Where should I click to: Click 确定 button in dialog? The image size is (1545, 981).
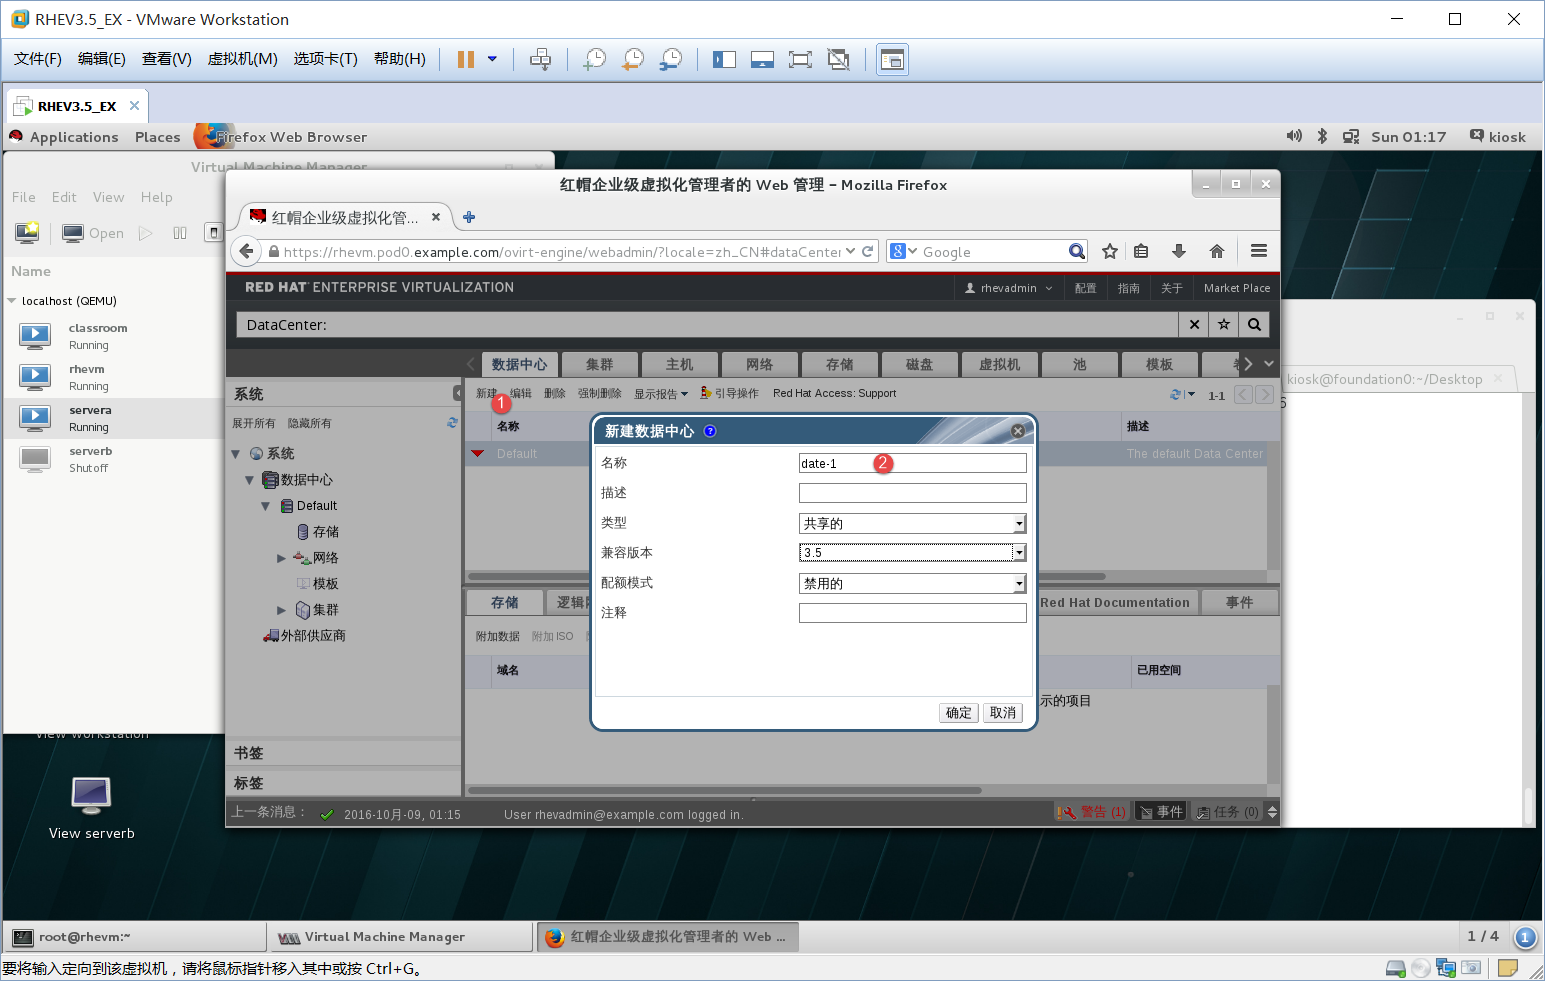pyautogui.click(x=958, y=713)
